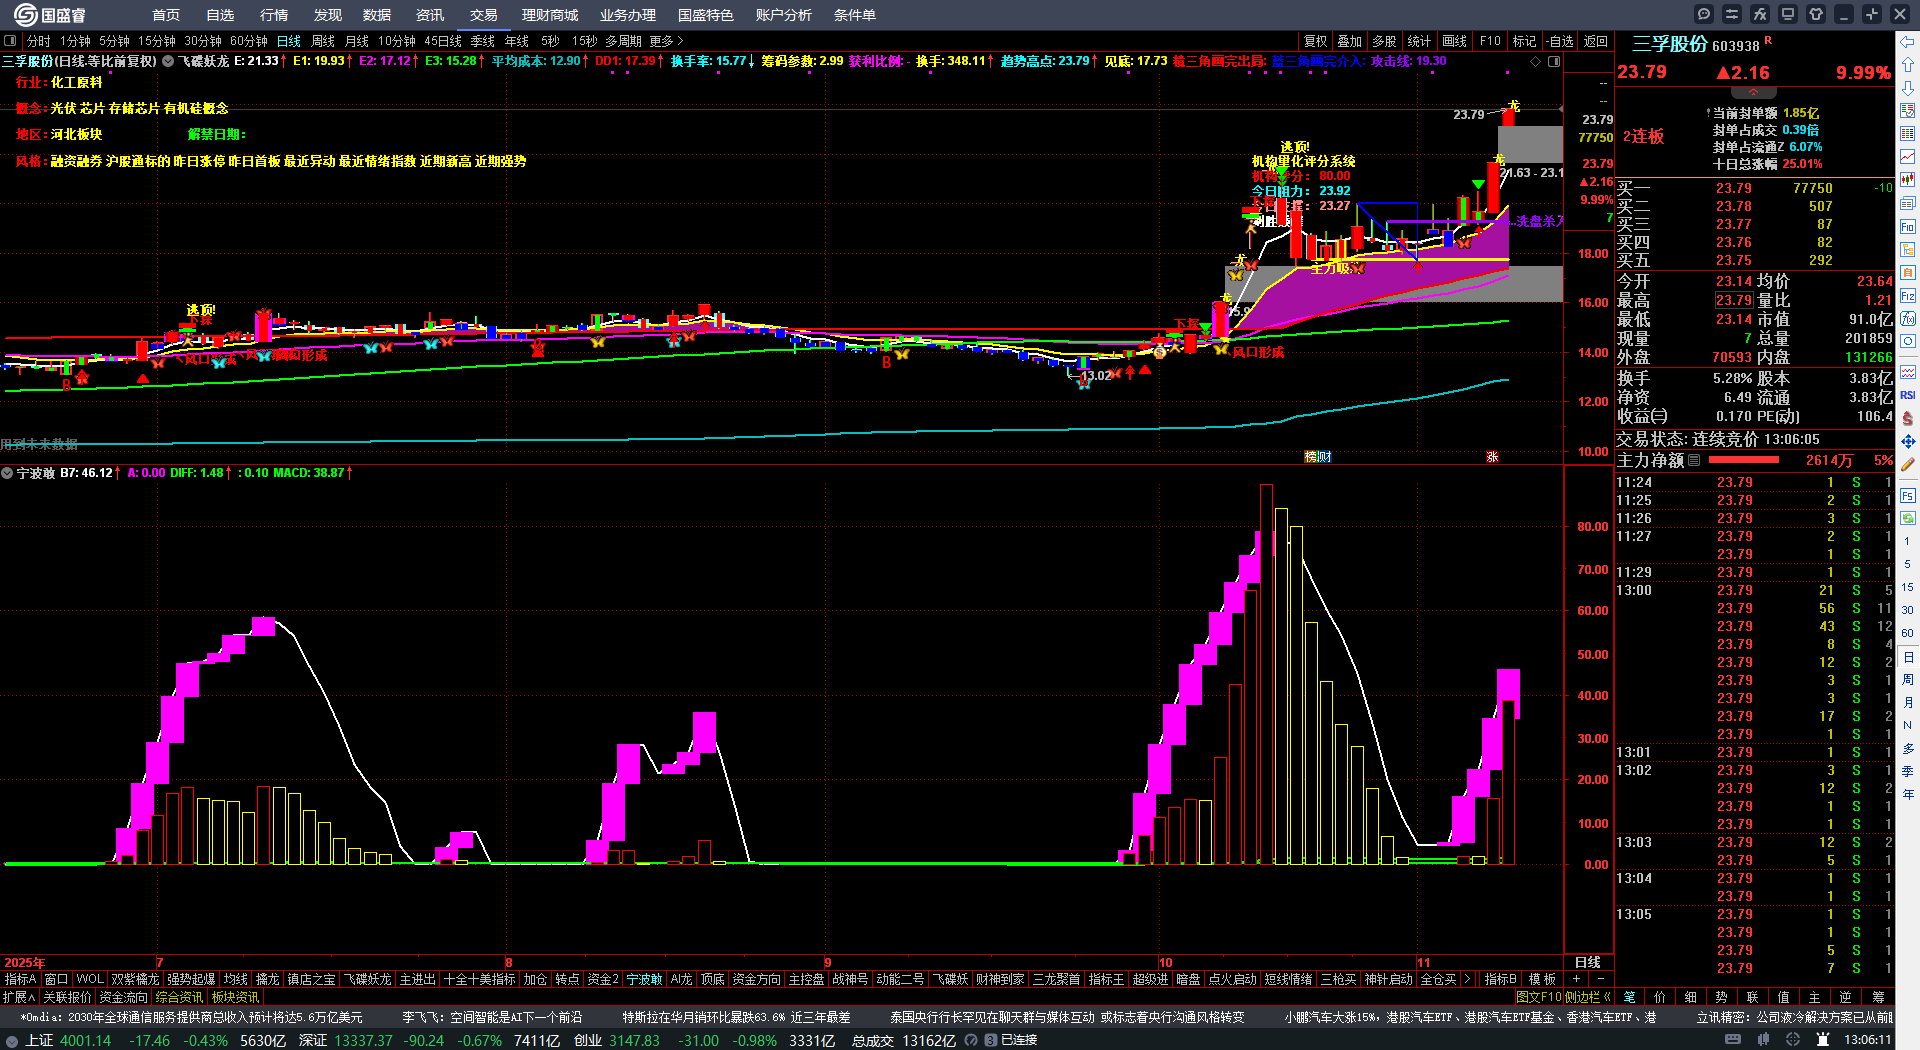Switch chart period to 分时
The height and width of the screenshot is (1050, 1920).
(x=39, y=41)
